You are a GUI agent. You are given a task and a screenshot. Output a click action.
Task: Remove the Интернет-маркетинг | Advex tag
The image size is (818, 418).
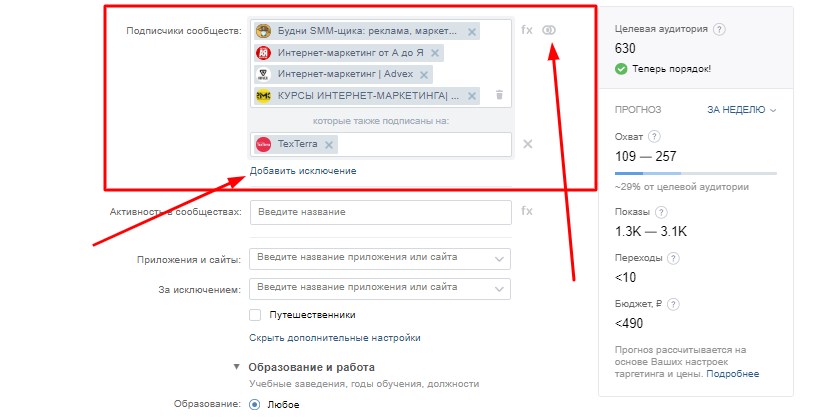424,75
